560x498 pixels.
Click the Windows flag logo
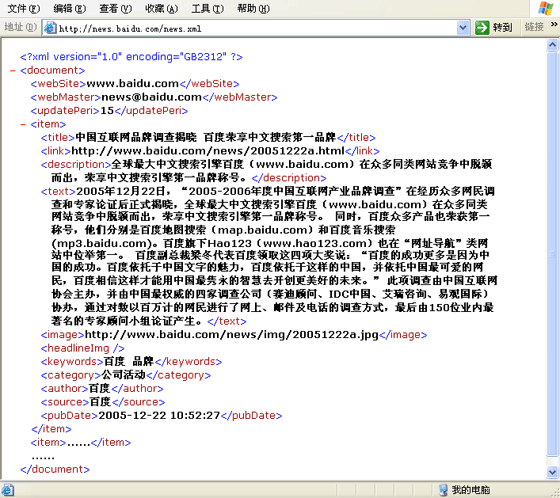tap(546, 8)
